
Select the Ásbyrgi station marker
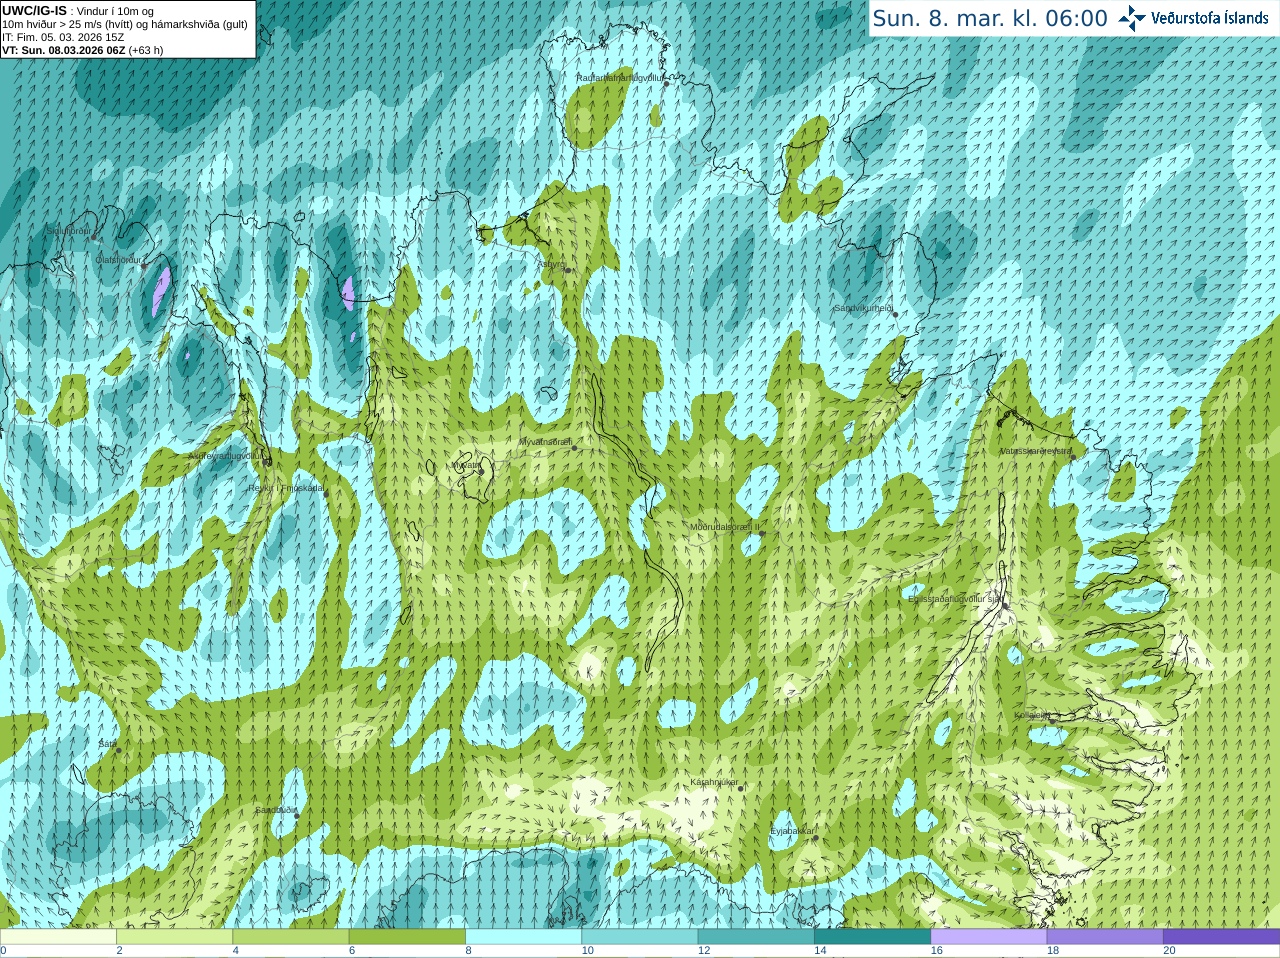tap(567, 270)
